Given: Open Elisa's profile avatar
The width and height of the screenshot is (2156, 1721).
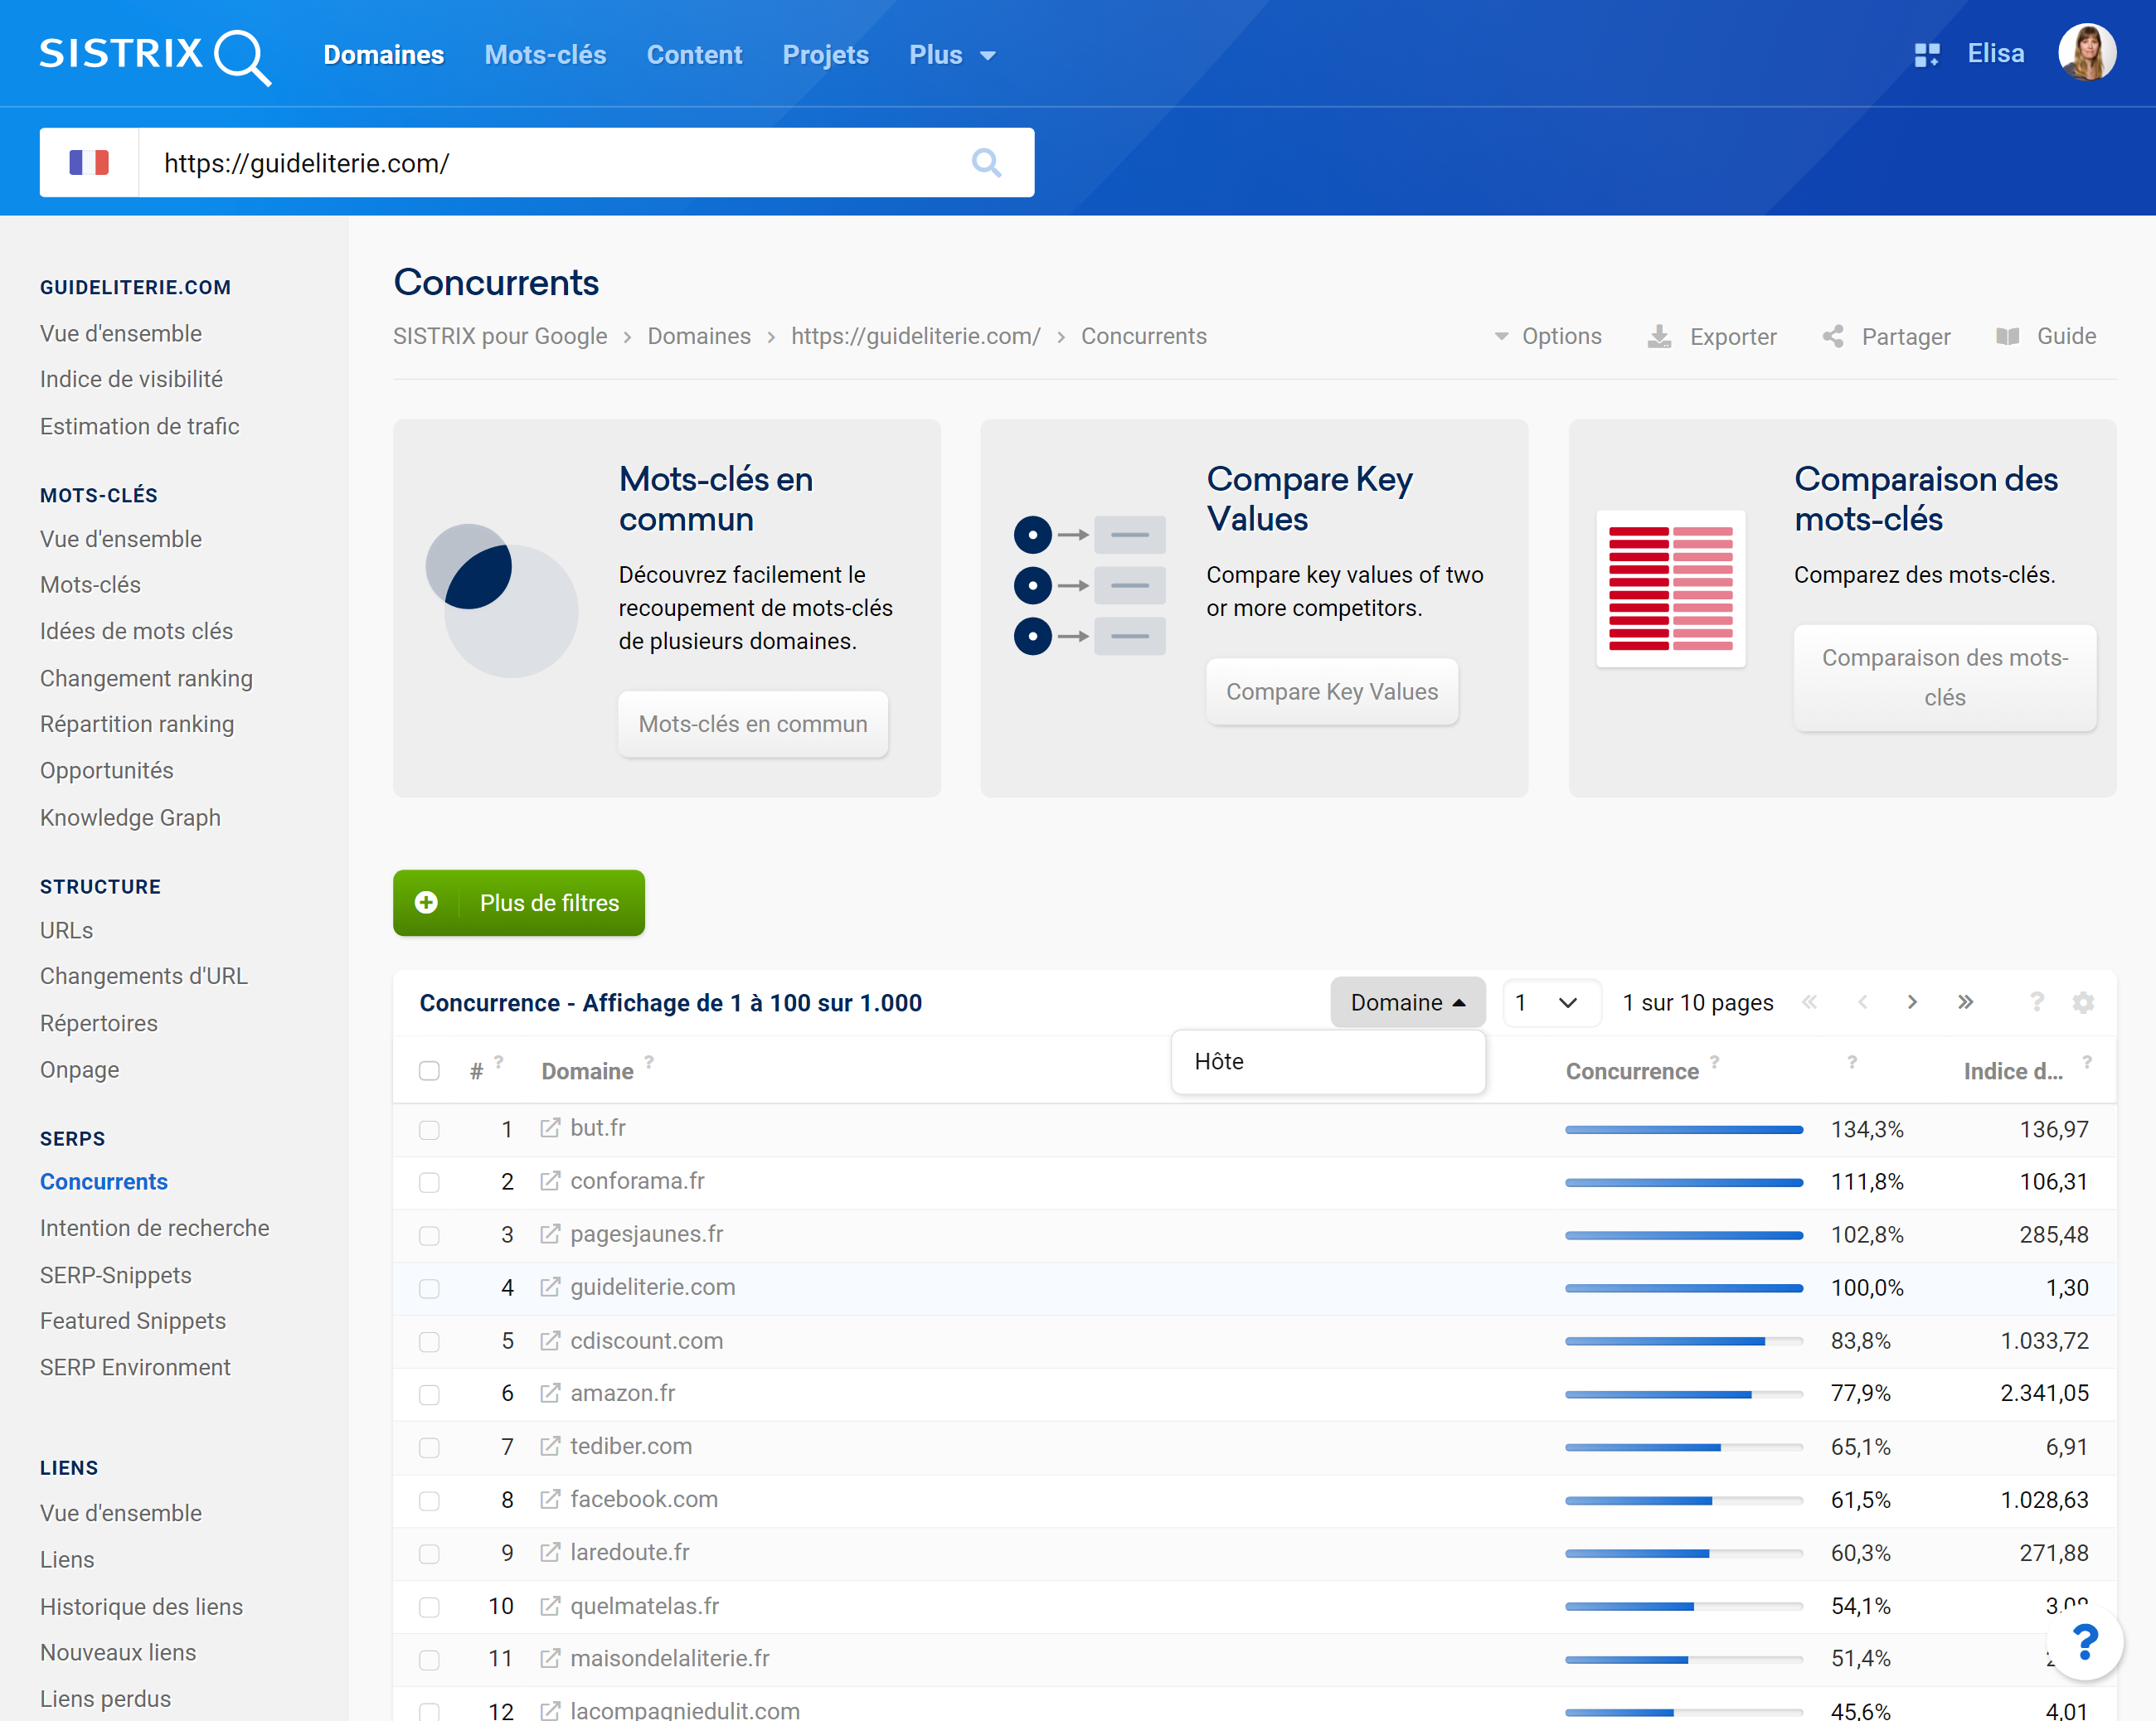Looking at the screenshot, I should pyautogui.click(x=2086, y=53).
